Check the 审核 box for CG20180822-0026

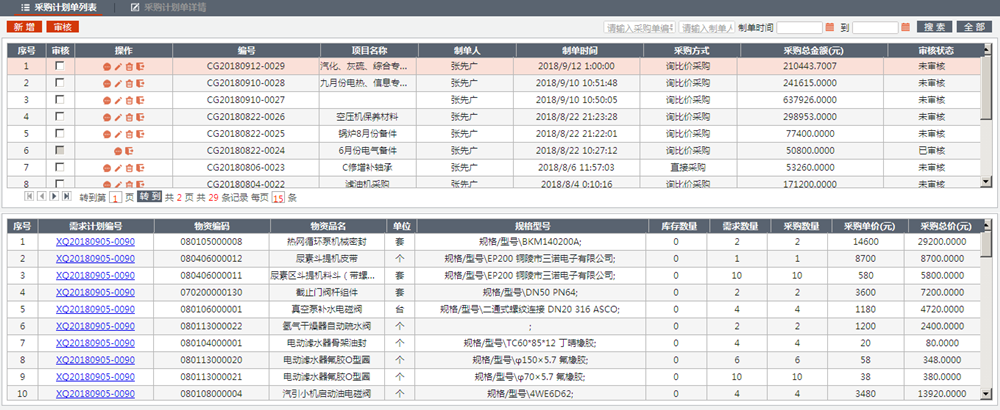coord(60,116)
